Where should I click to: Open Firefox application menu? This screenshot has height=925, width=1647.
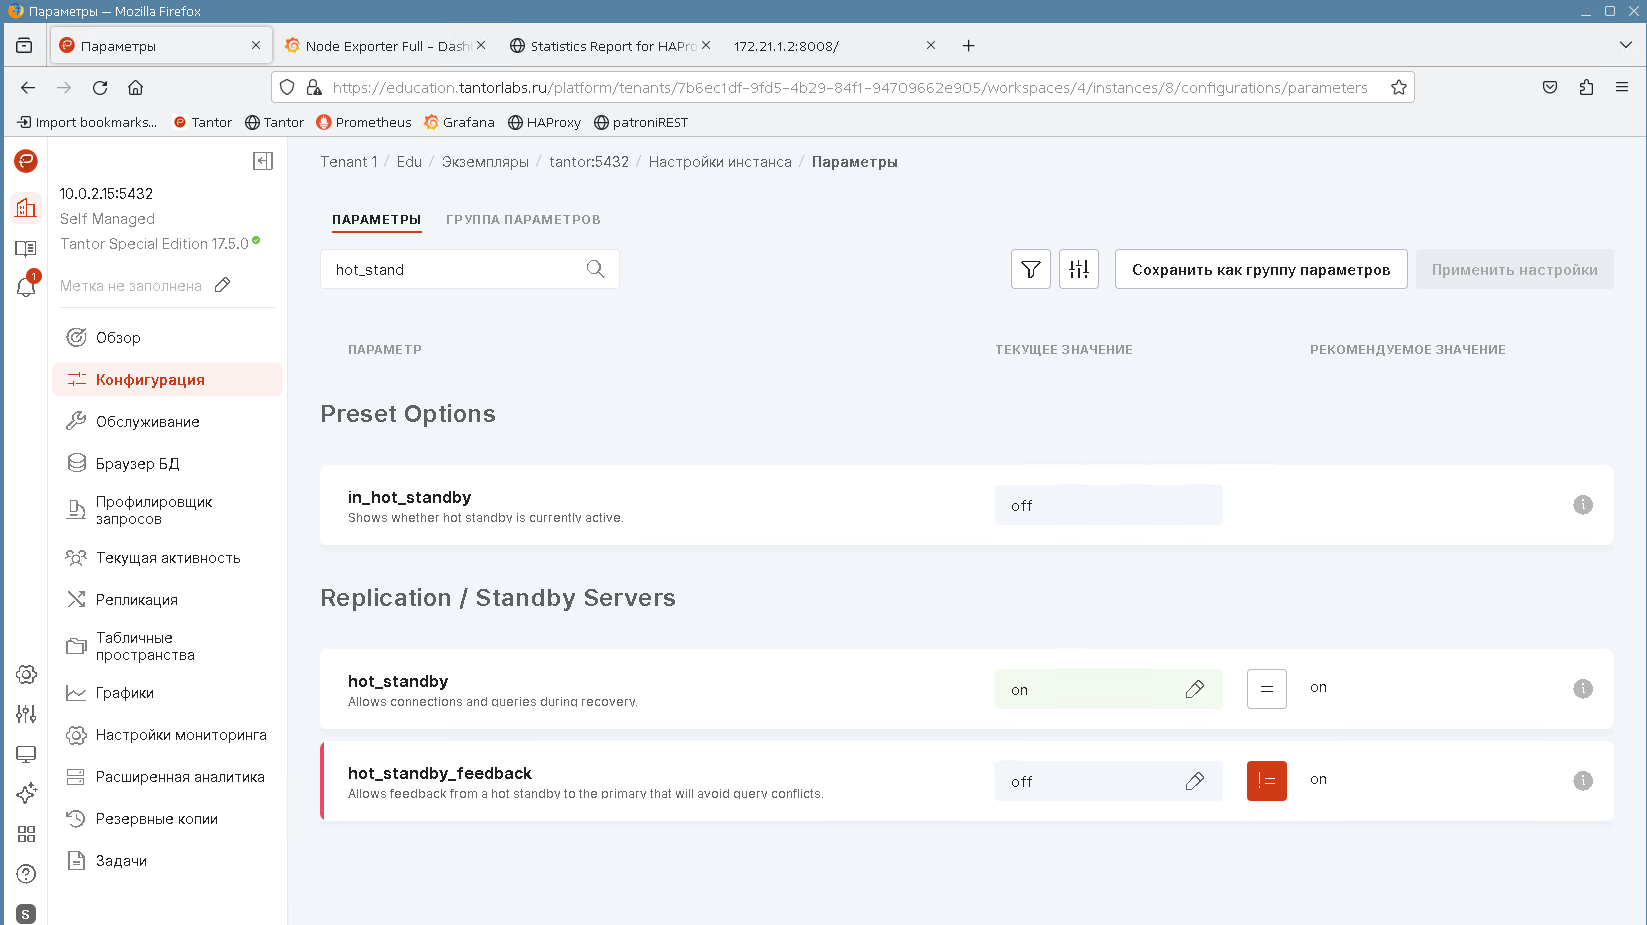(1621, 88)
